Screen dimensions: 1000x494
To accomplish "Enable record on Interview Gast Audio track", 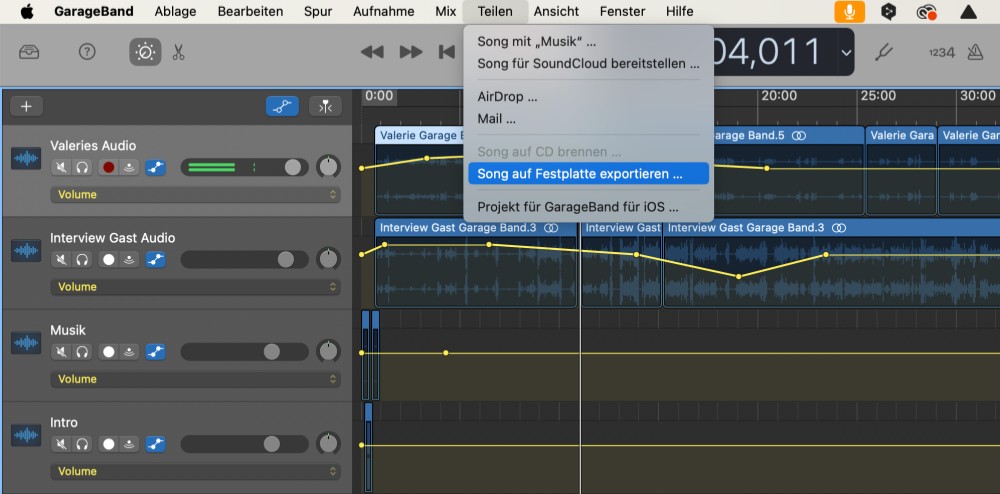I will coord(108,259).
